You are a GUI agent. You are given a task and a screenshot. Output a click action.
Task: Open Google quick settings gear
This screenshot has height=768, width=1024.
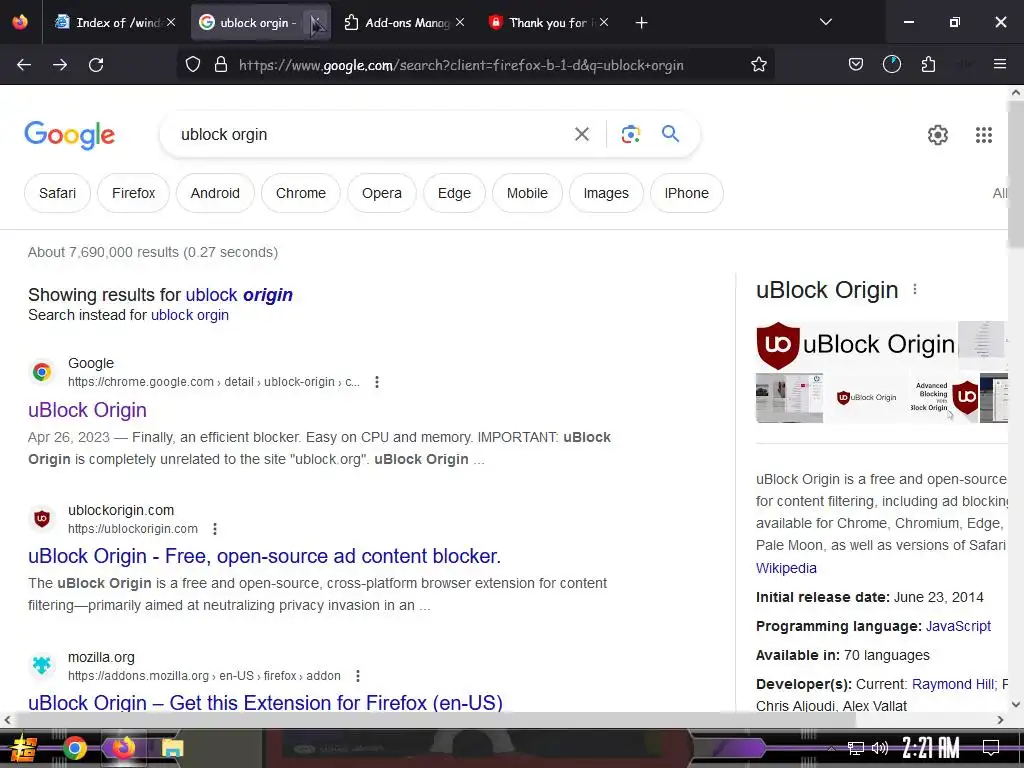coord(938,135)
